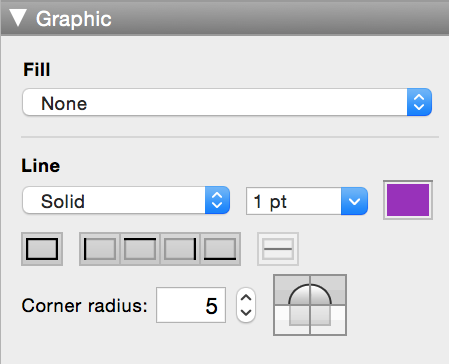This screenshot has width=449, height=364.
Task: Click the 1 pt line width arrow
Action: click(x=354, y=201)
